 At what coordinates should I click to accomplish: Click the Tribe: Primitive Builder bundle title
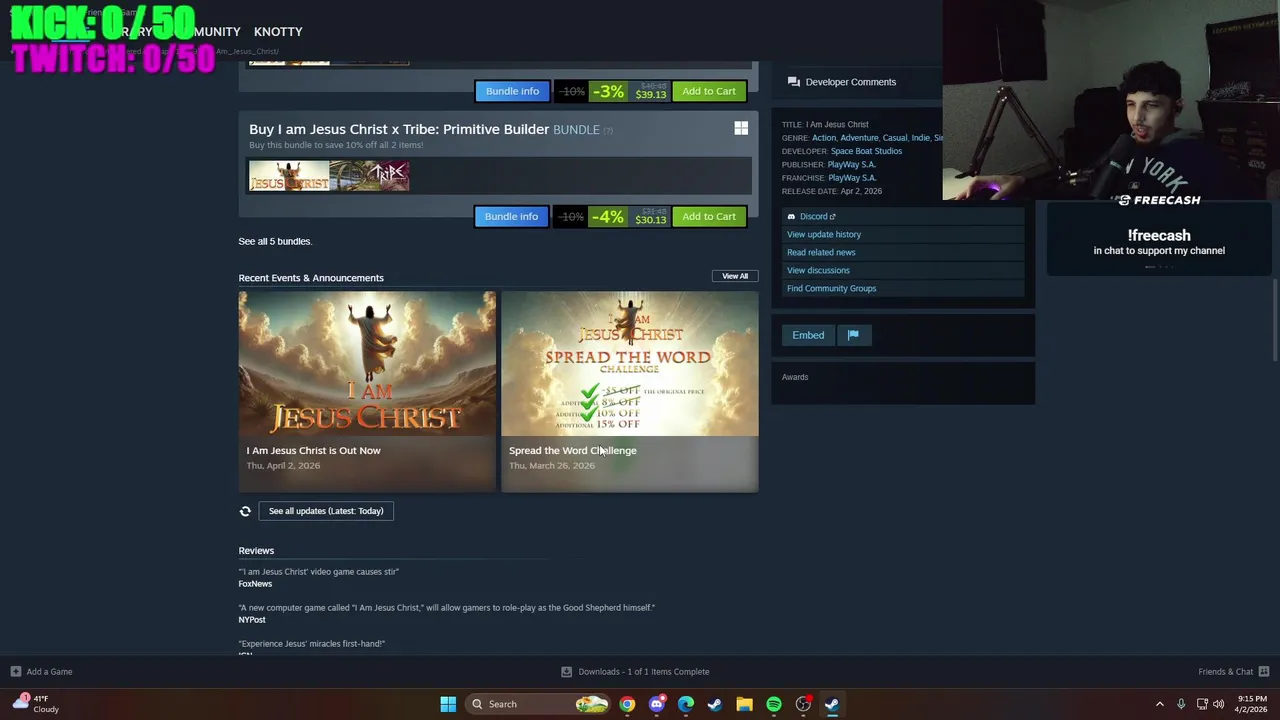coord(399,129)
